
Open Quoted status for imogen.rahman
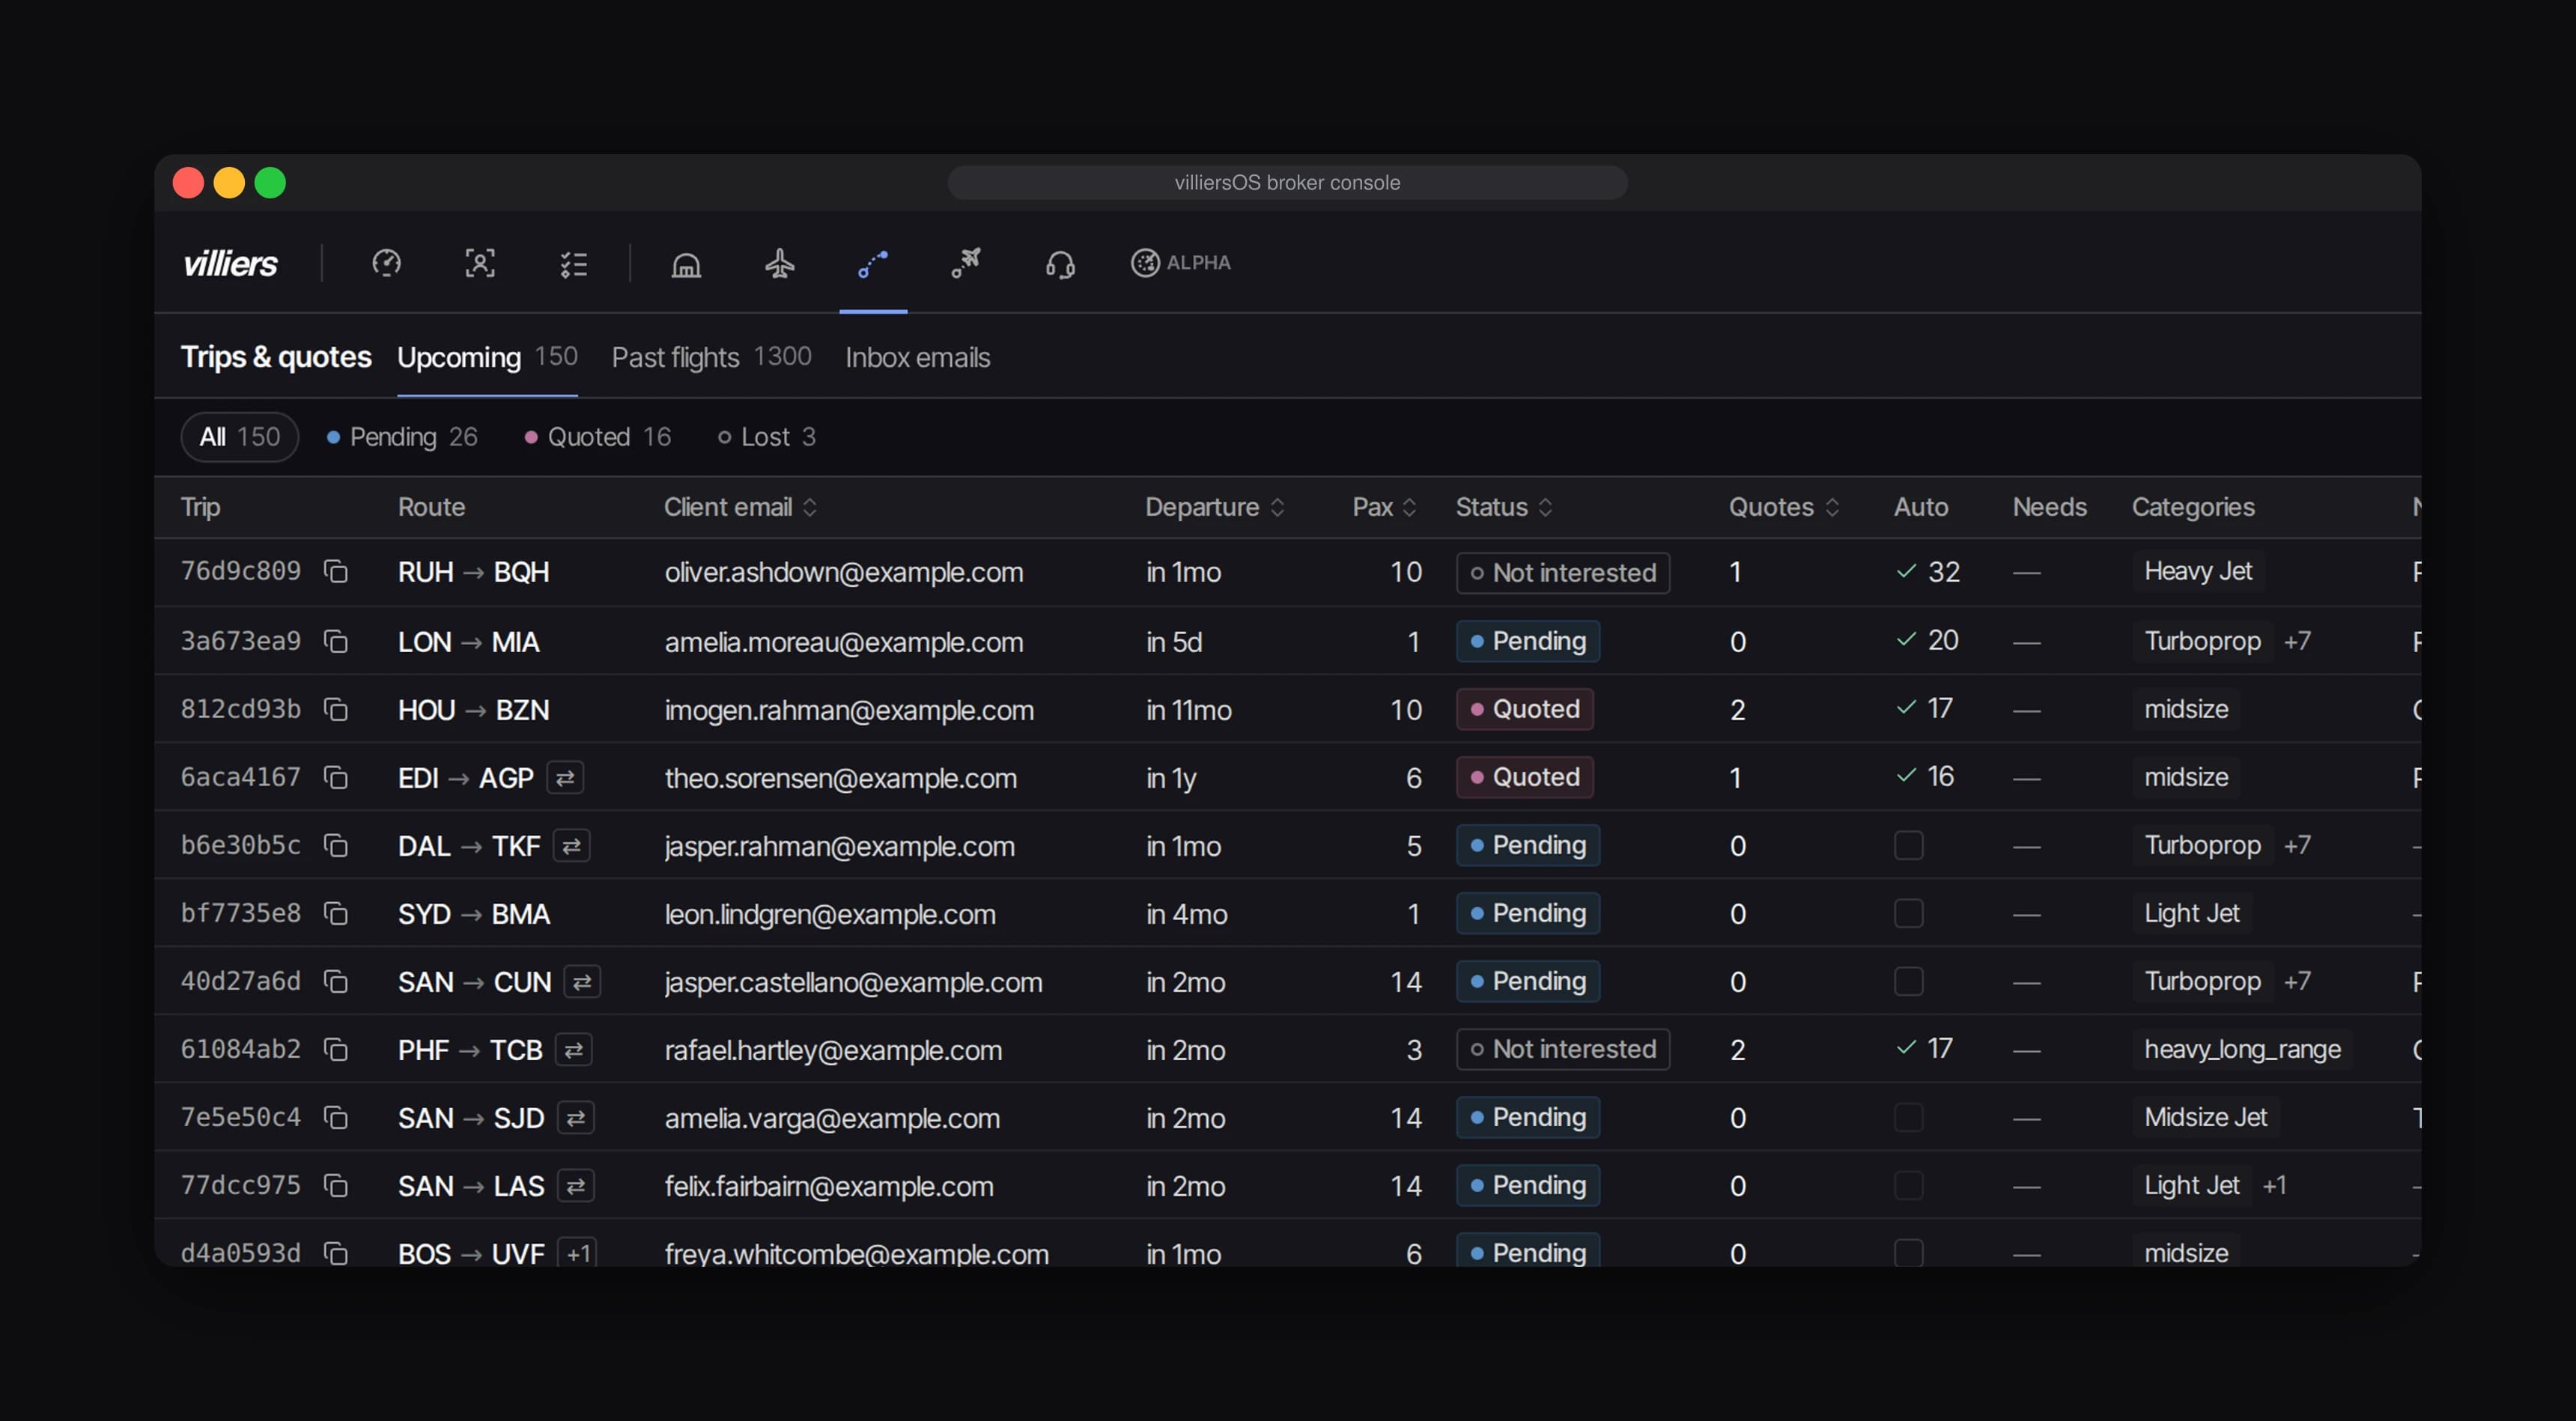coord(1524,709)
